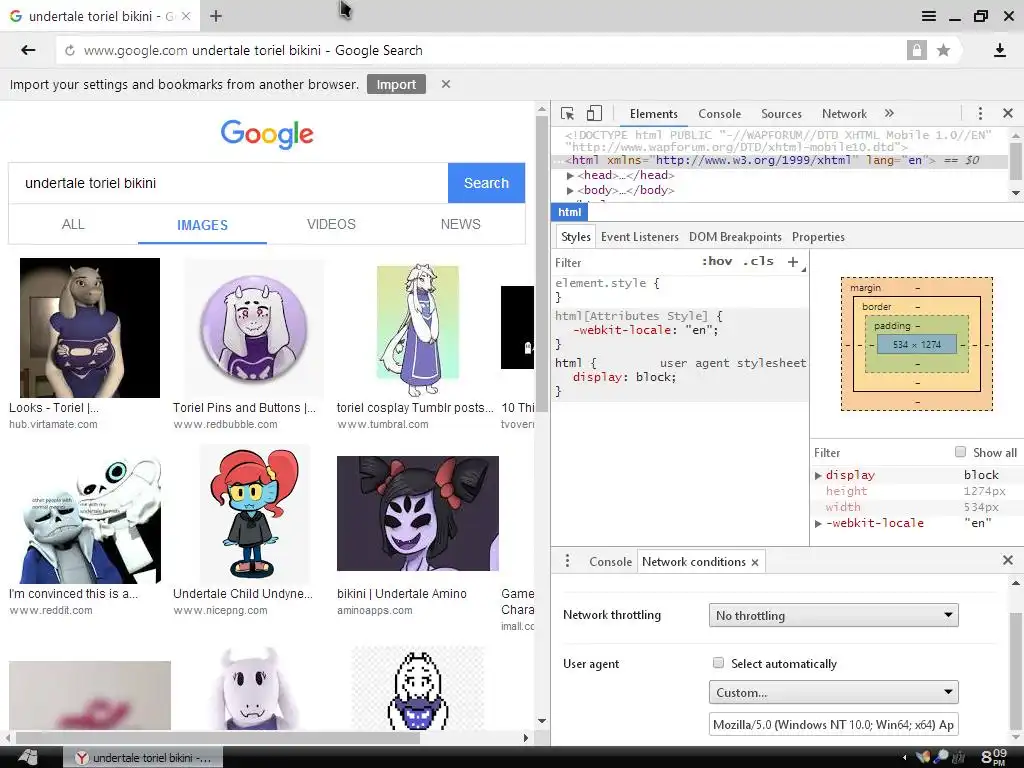Viewport: 1024px width, 768px height.
Task: Open DevTools three-dot customize menu
Action: pos(980,114)
